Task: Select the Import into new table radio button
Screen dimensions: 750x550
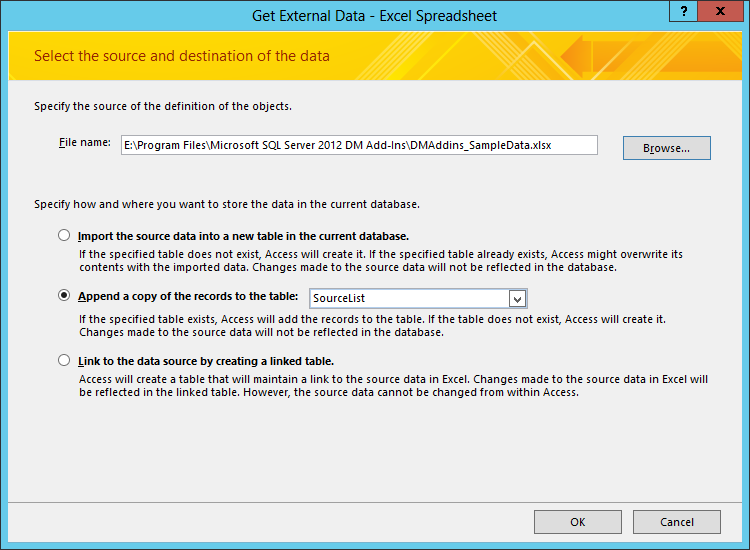Action: [64, 236]
